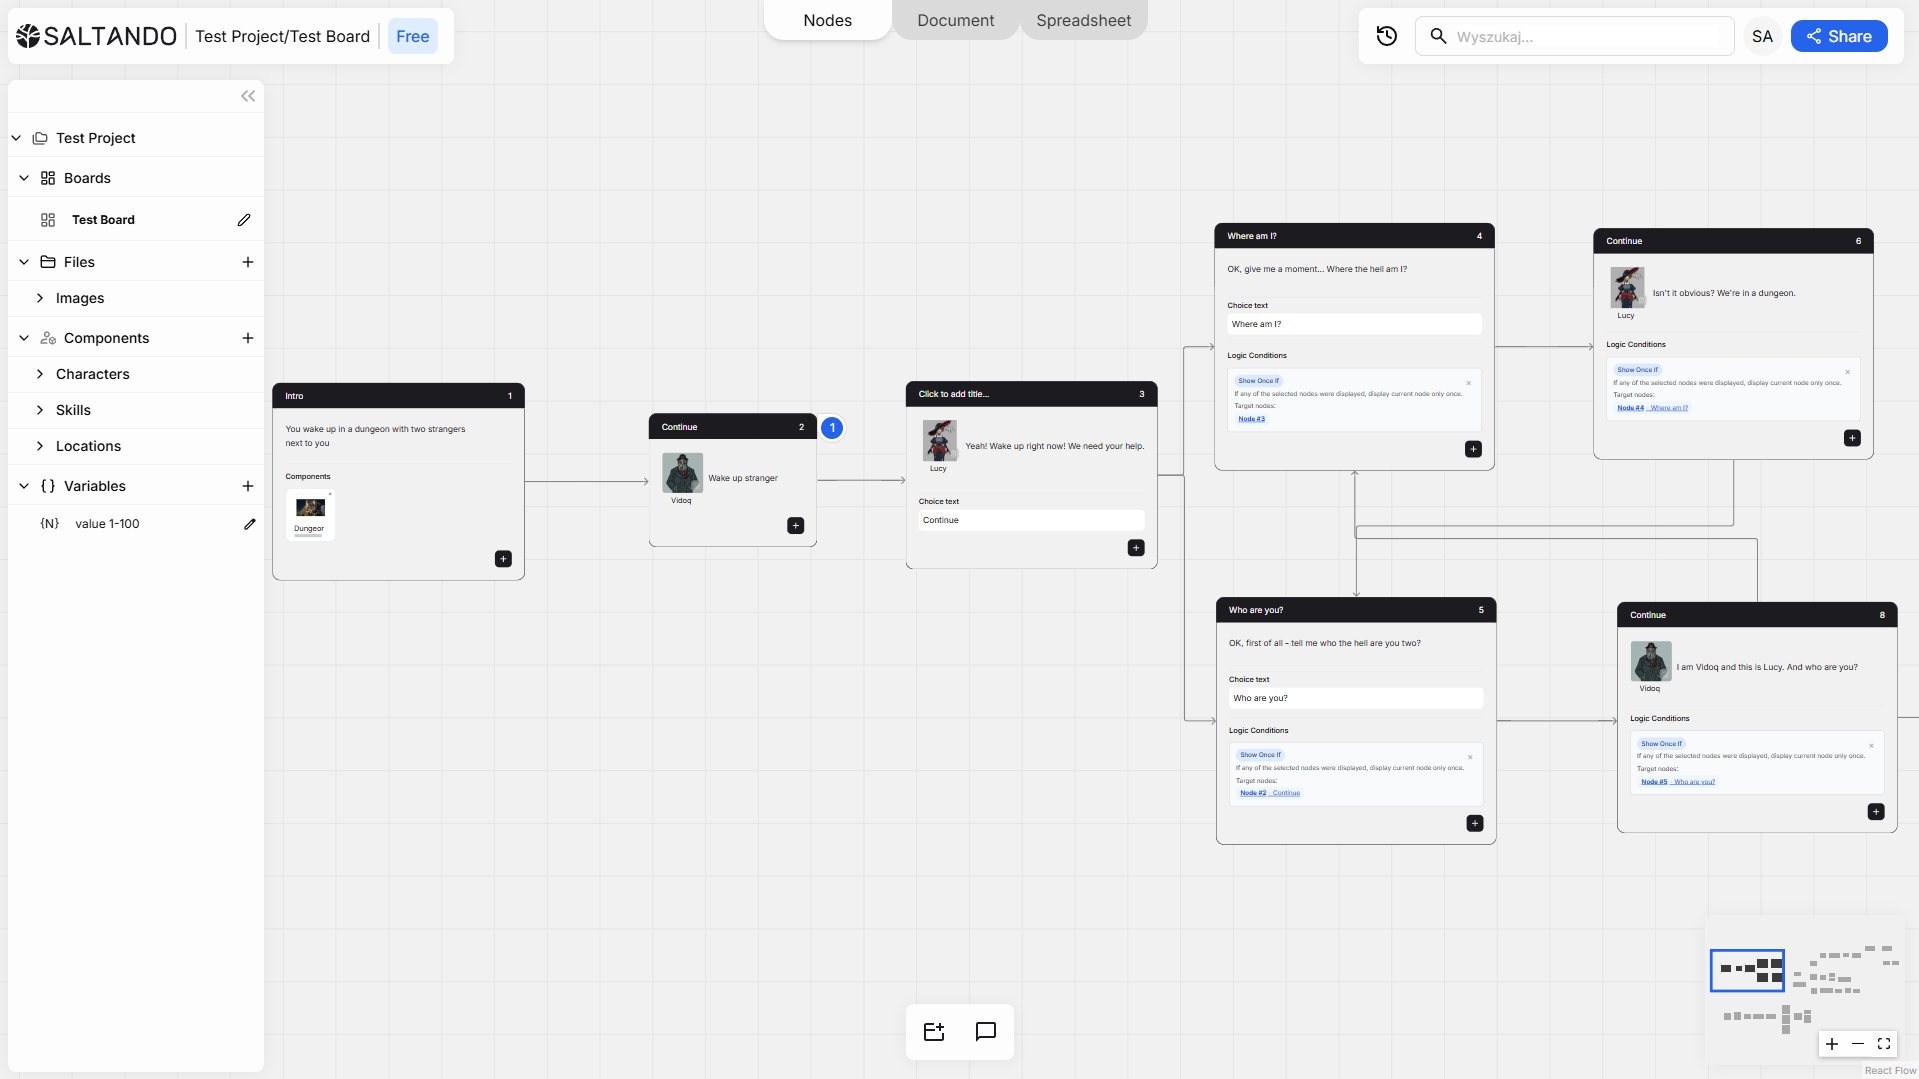Zoom in on the canvas
This screenshot has width=1919, height=1079.
pos(1832,1044)
